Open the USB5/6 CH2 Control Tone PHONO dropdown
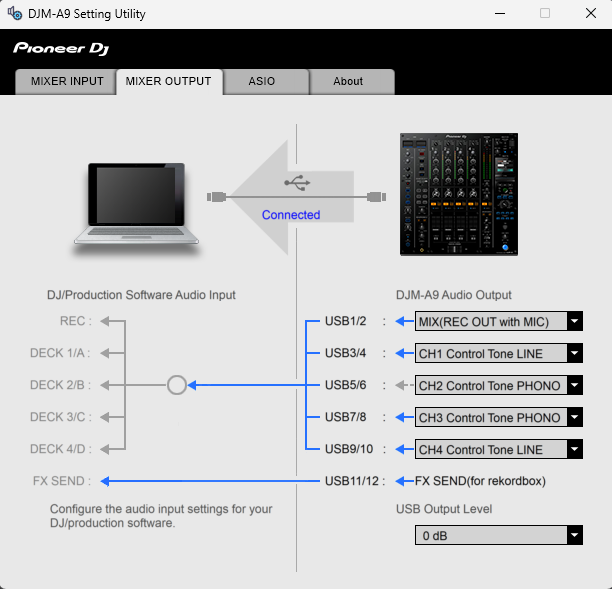612x589 pixels. pyautogui.click(x=499, y=385)
